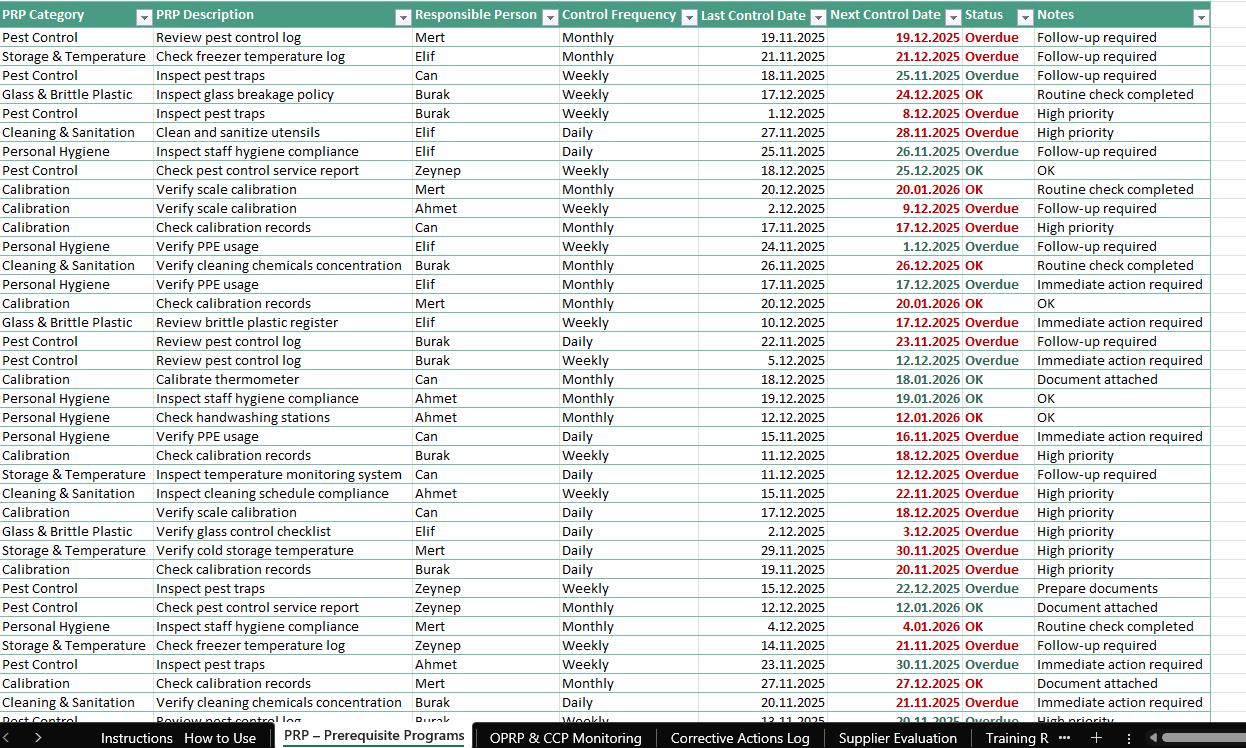Select last control date 24.11.2025
Viewport: 1246px width, 748px height.
pyautogui.click(x=763, y=246)
